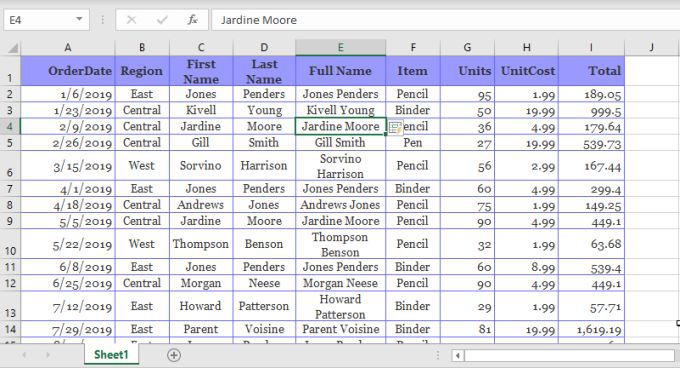Select the unit cost cell 8.99
Viewport: 680px width, 368px height.
526,267
